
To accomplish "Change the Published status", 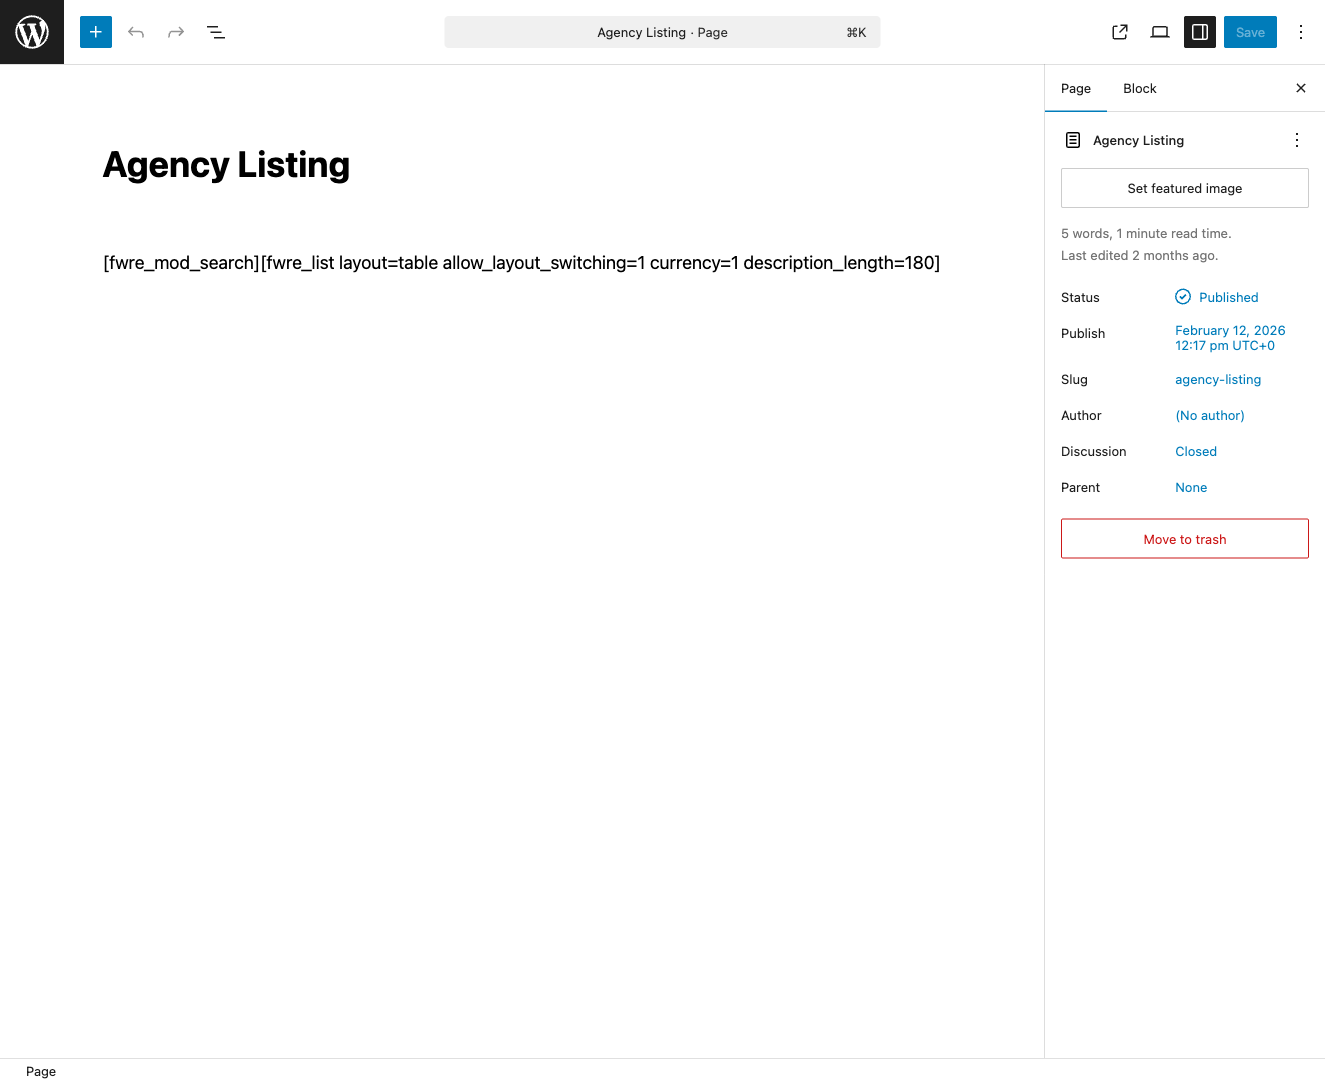I will pyautogui.click(x=1228, y=297).
